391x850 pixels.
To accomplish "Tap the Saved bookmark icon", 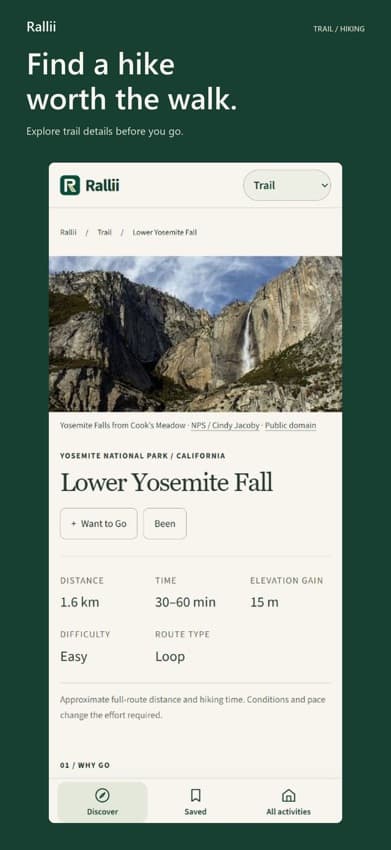I will pos(195,795).
